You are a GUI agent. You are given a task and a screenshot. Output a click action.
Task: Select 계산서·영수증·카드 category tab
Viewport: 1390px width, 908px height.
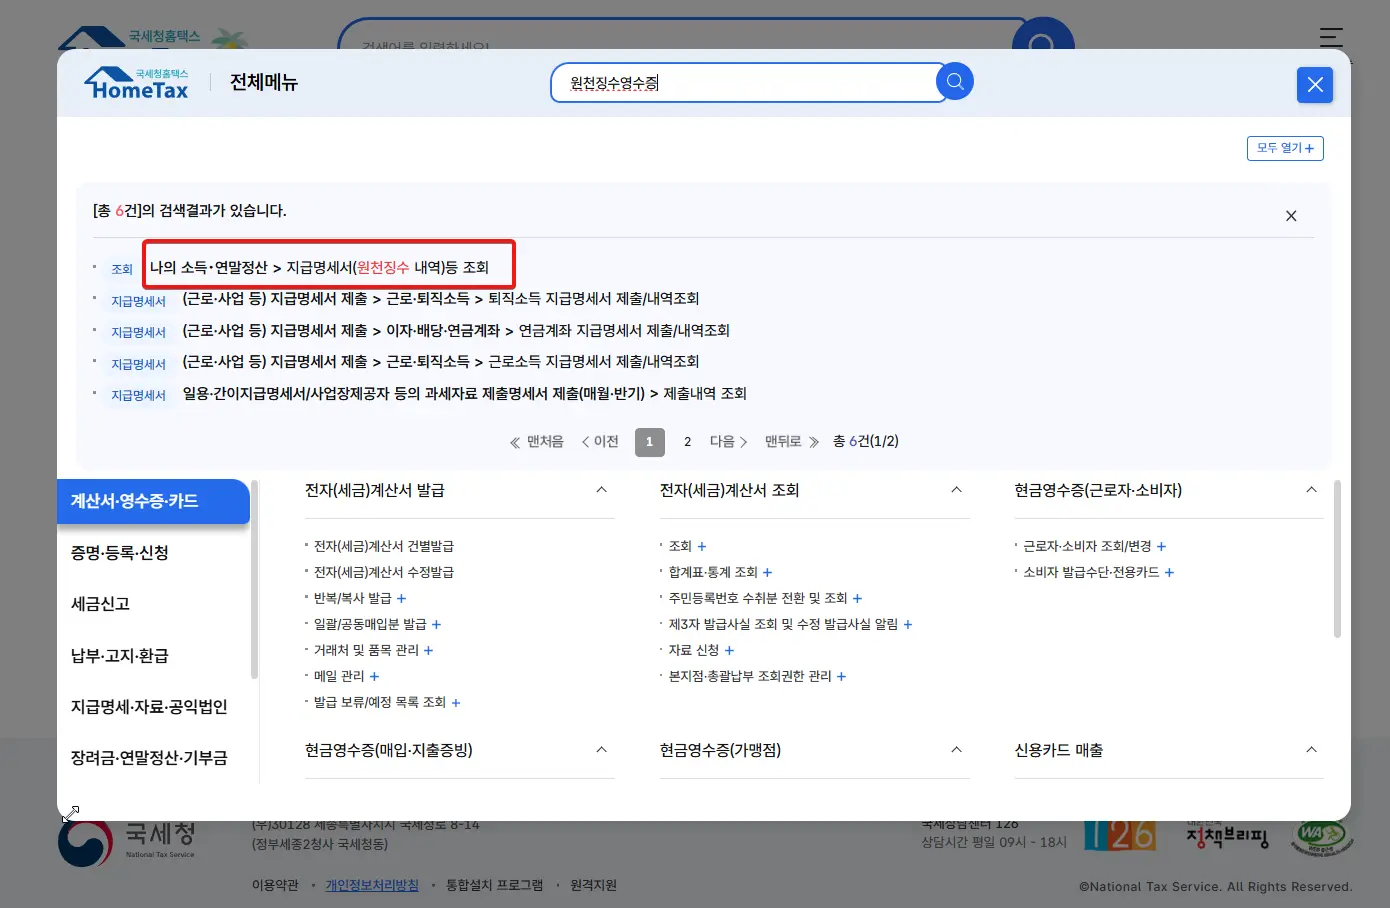coord(153,501)
